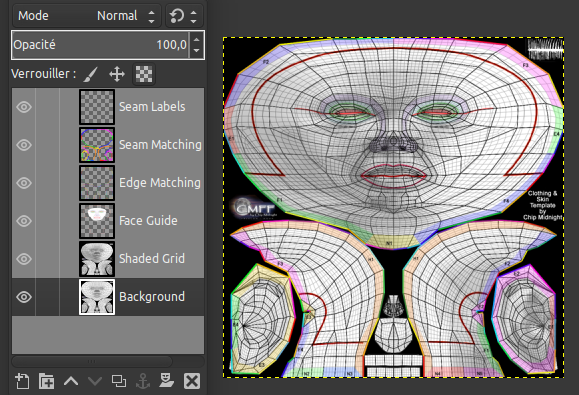Click the Background layer name
This screenshot has height=395, width=579.
tap(152, 297)
